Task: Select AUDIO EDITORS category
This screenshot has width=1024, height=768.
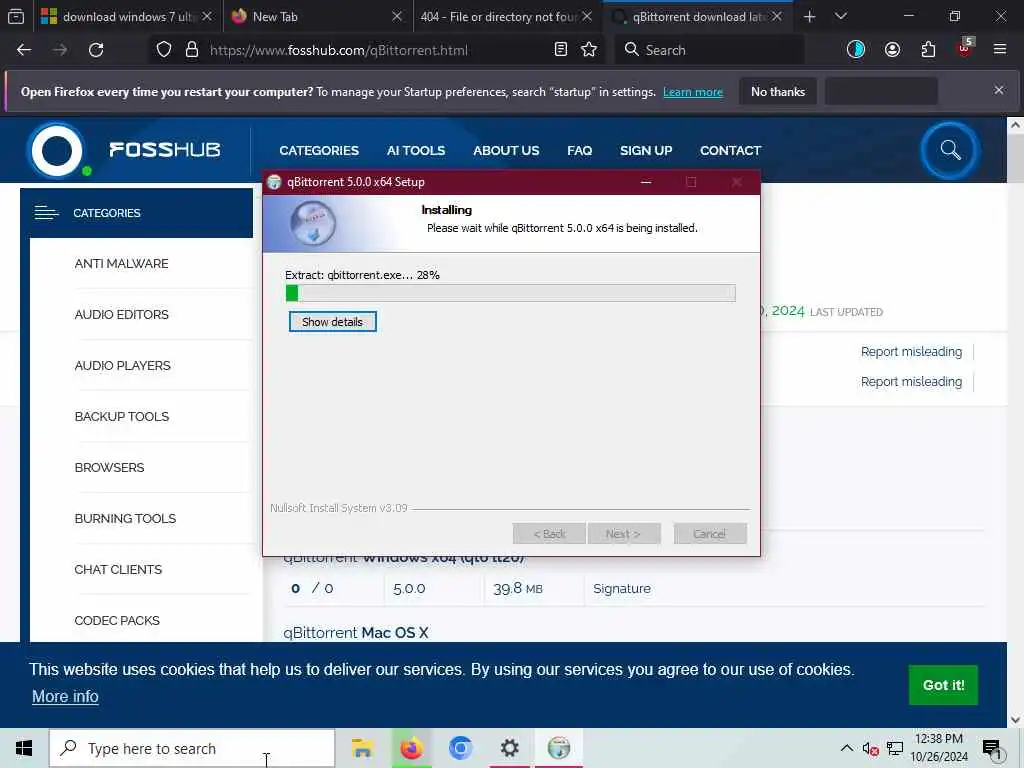Action: [121, 314]
